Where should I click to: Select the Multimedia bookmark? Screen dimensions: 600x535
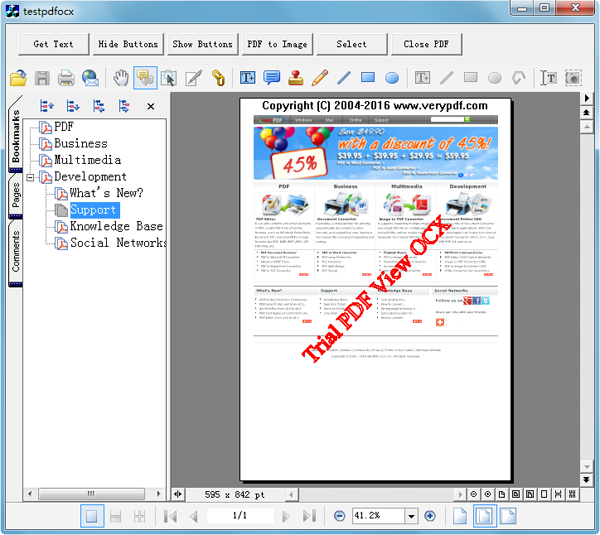(88, 160)
